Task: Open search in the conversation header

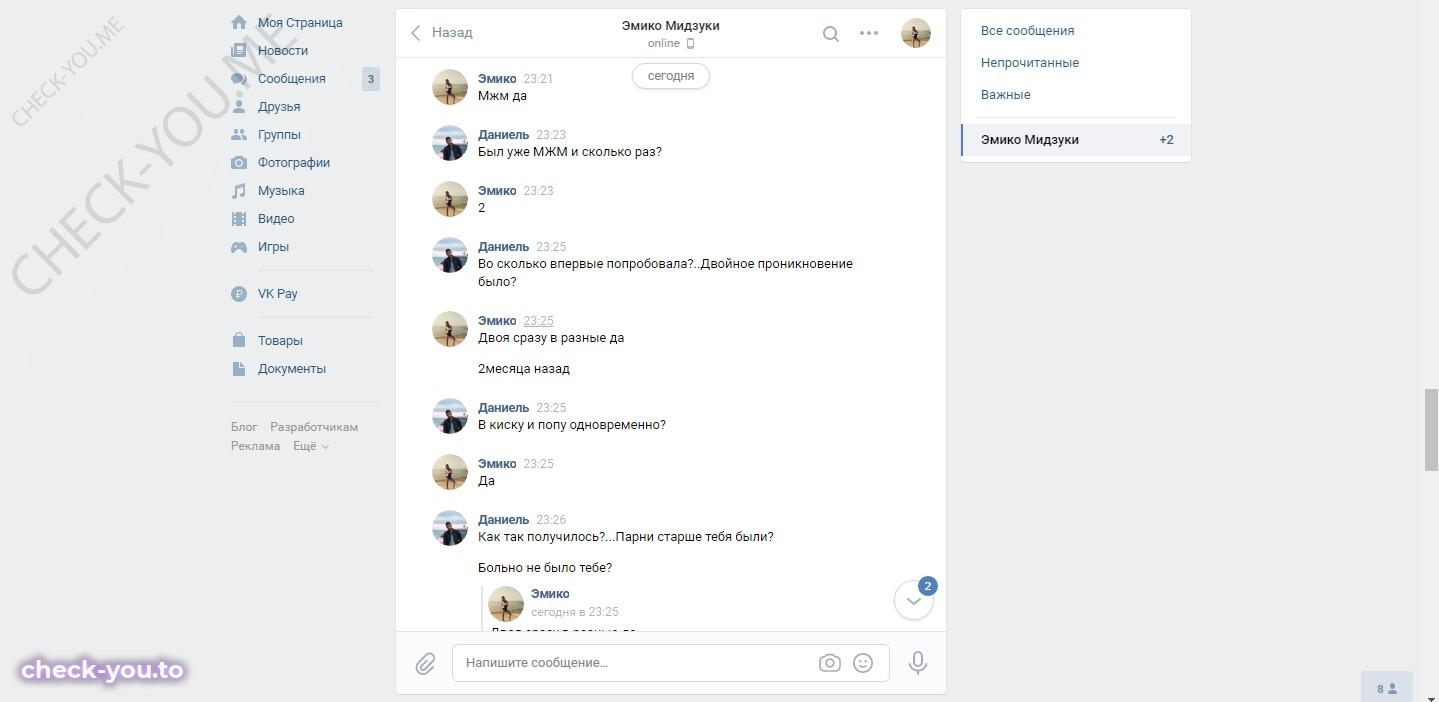Action: coord(831,33)
